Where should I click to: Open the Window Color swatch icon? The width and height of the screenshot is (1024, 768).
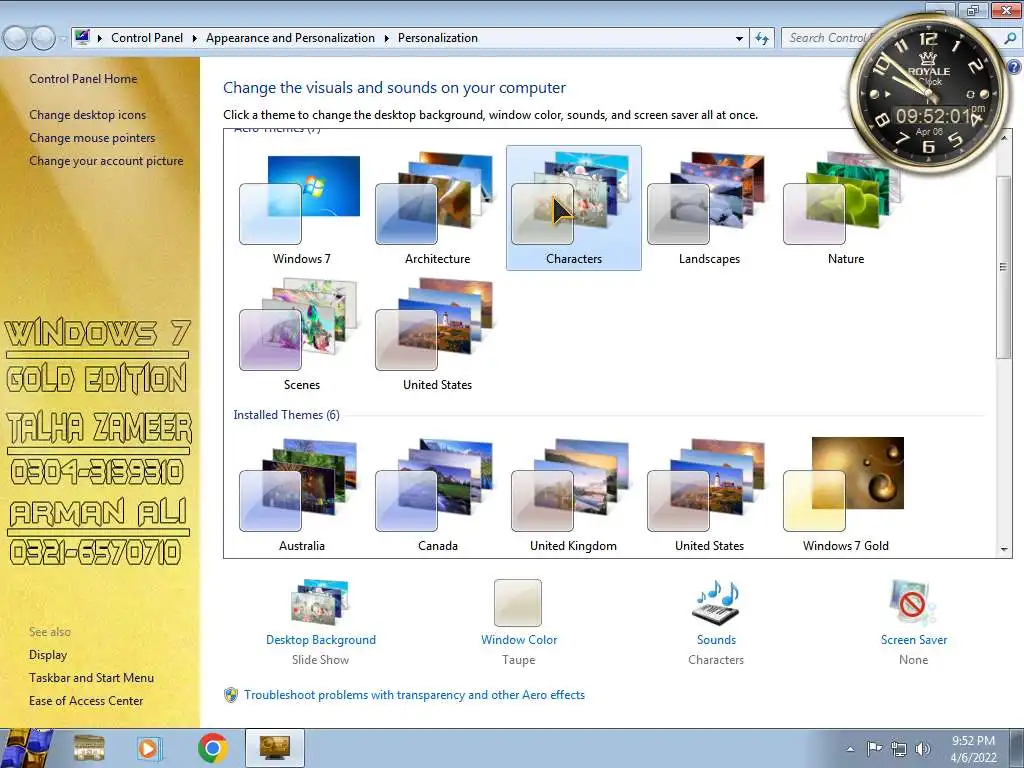point(518,603)
